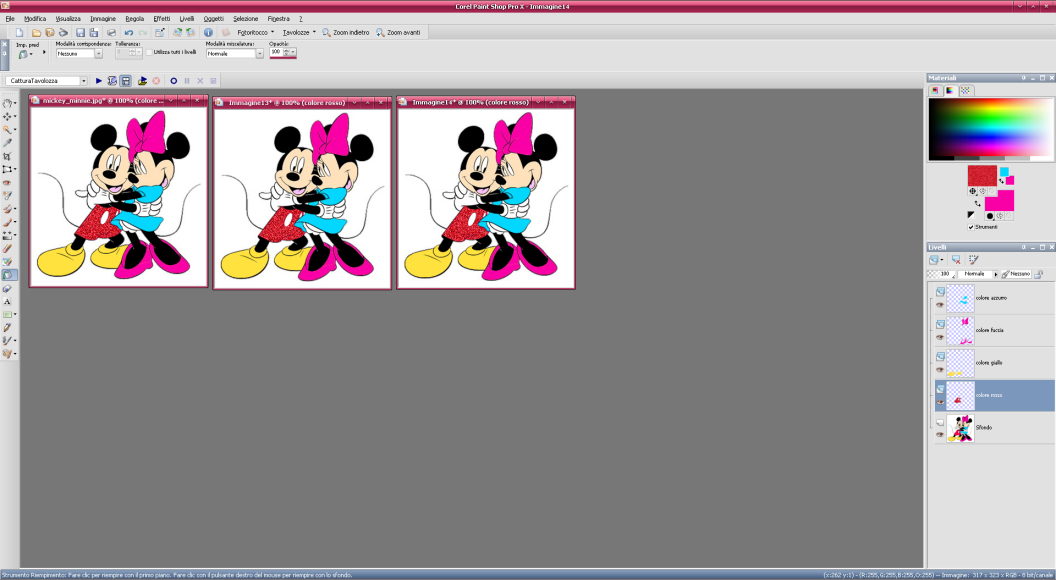Click the Save disk icon
Screen dimensions: 1056x580
pos(80,32)
